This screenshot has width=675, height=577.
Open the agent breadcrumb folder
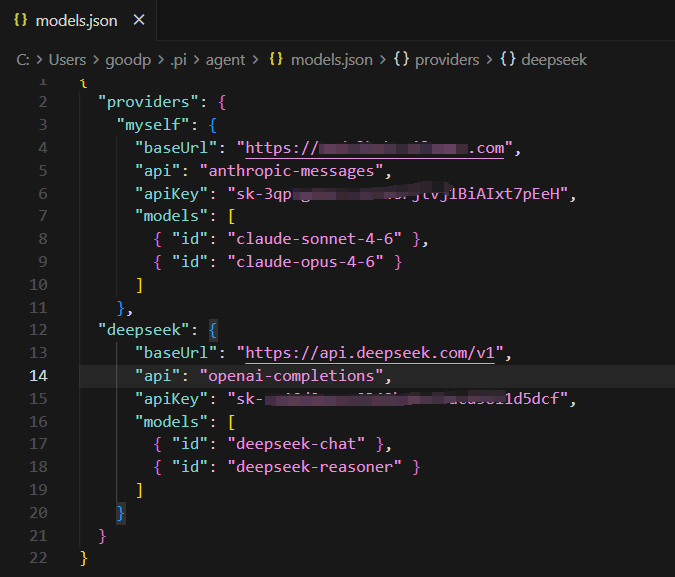click(225, 60)
